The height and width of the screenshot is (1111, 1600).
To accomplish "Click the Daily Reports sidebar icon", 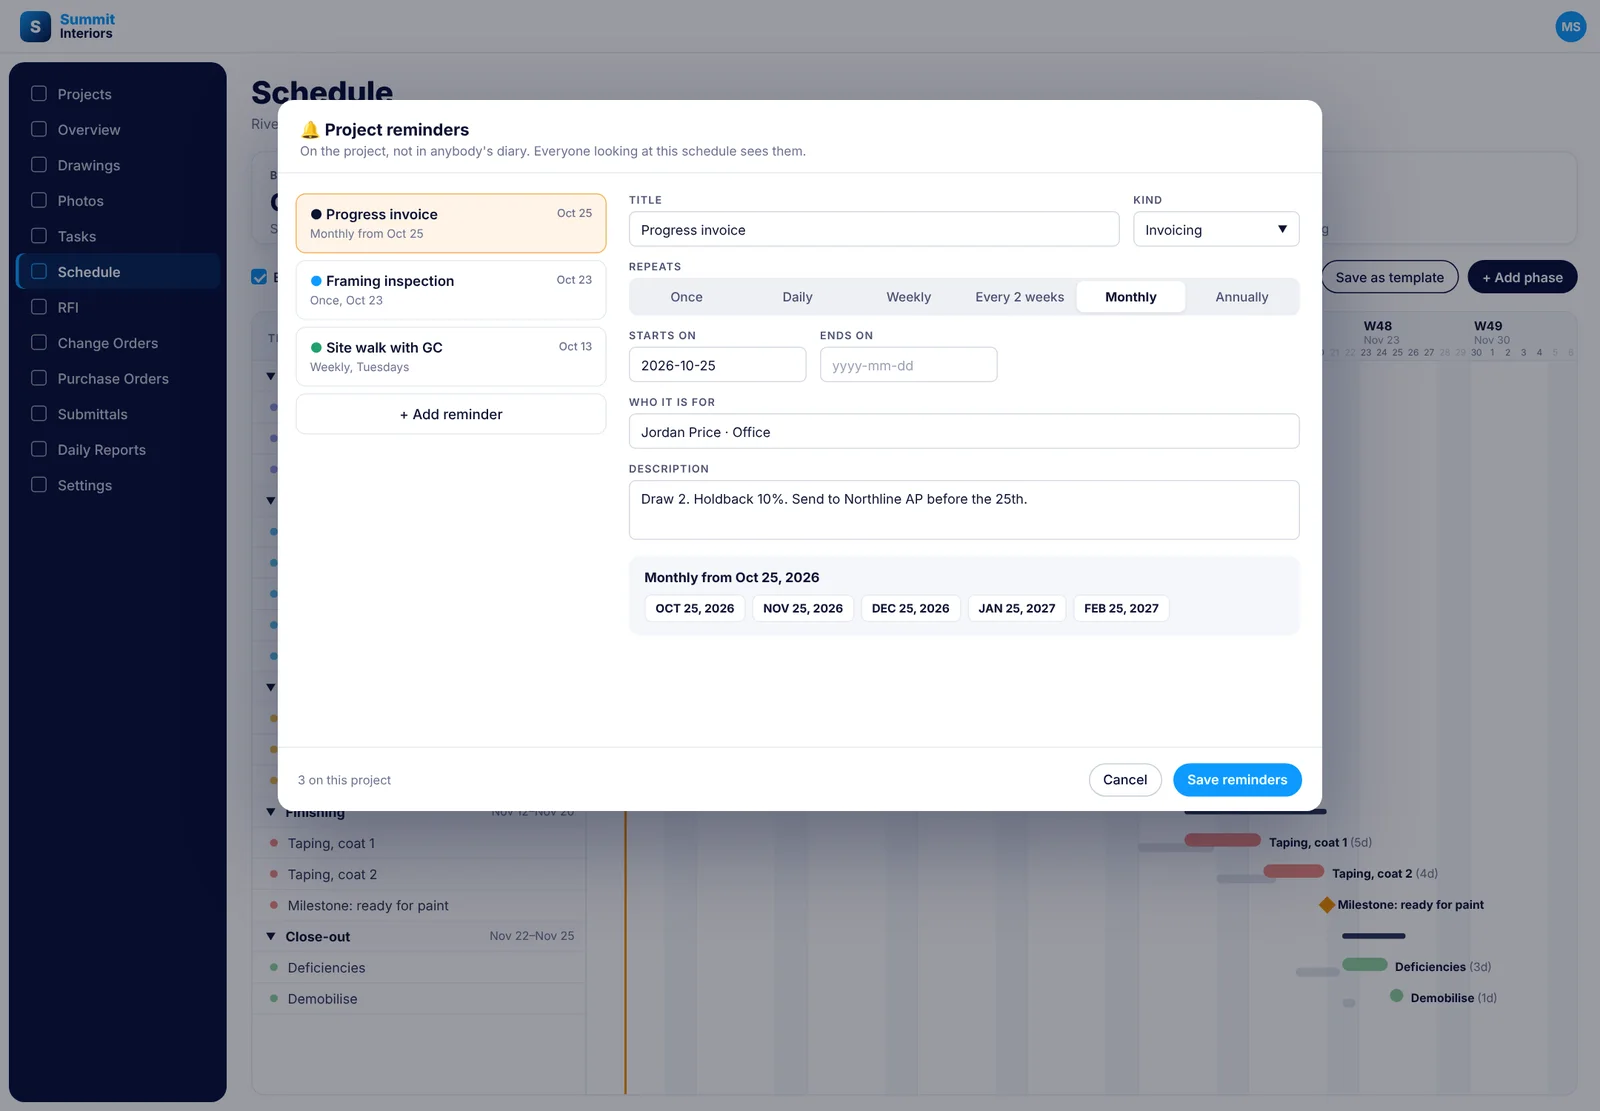I will tap(39, 449).
